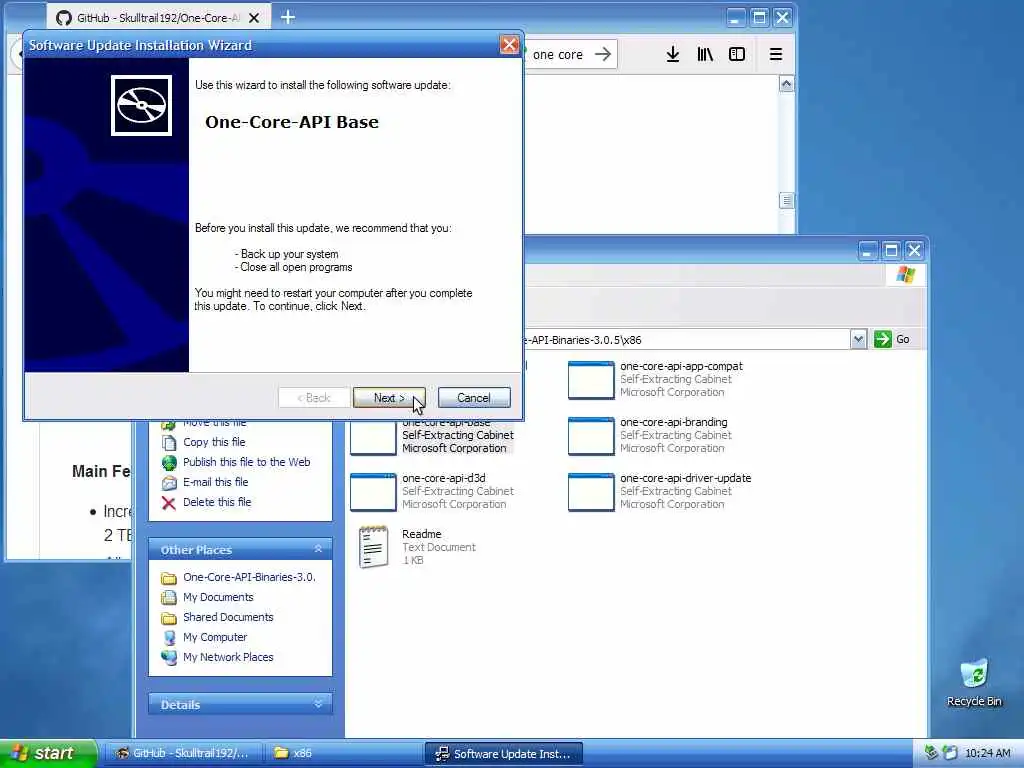
Task: Click the wizard's disc logo icon
Action: click(x=141, y=105)
